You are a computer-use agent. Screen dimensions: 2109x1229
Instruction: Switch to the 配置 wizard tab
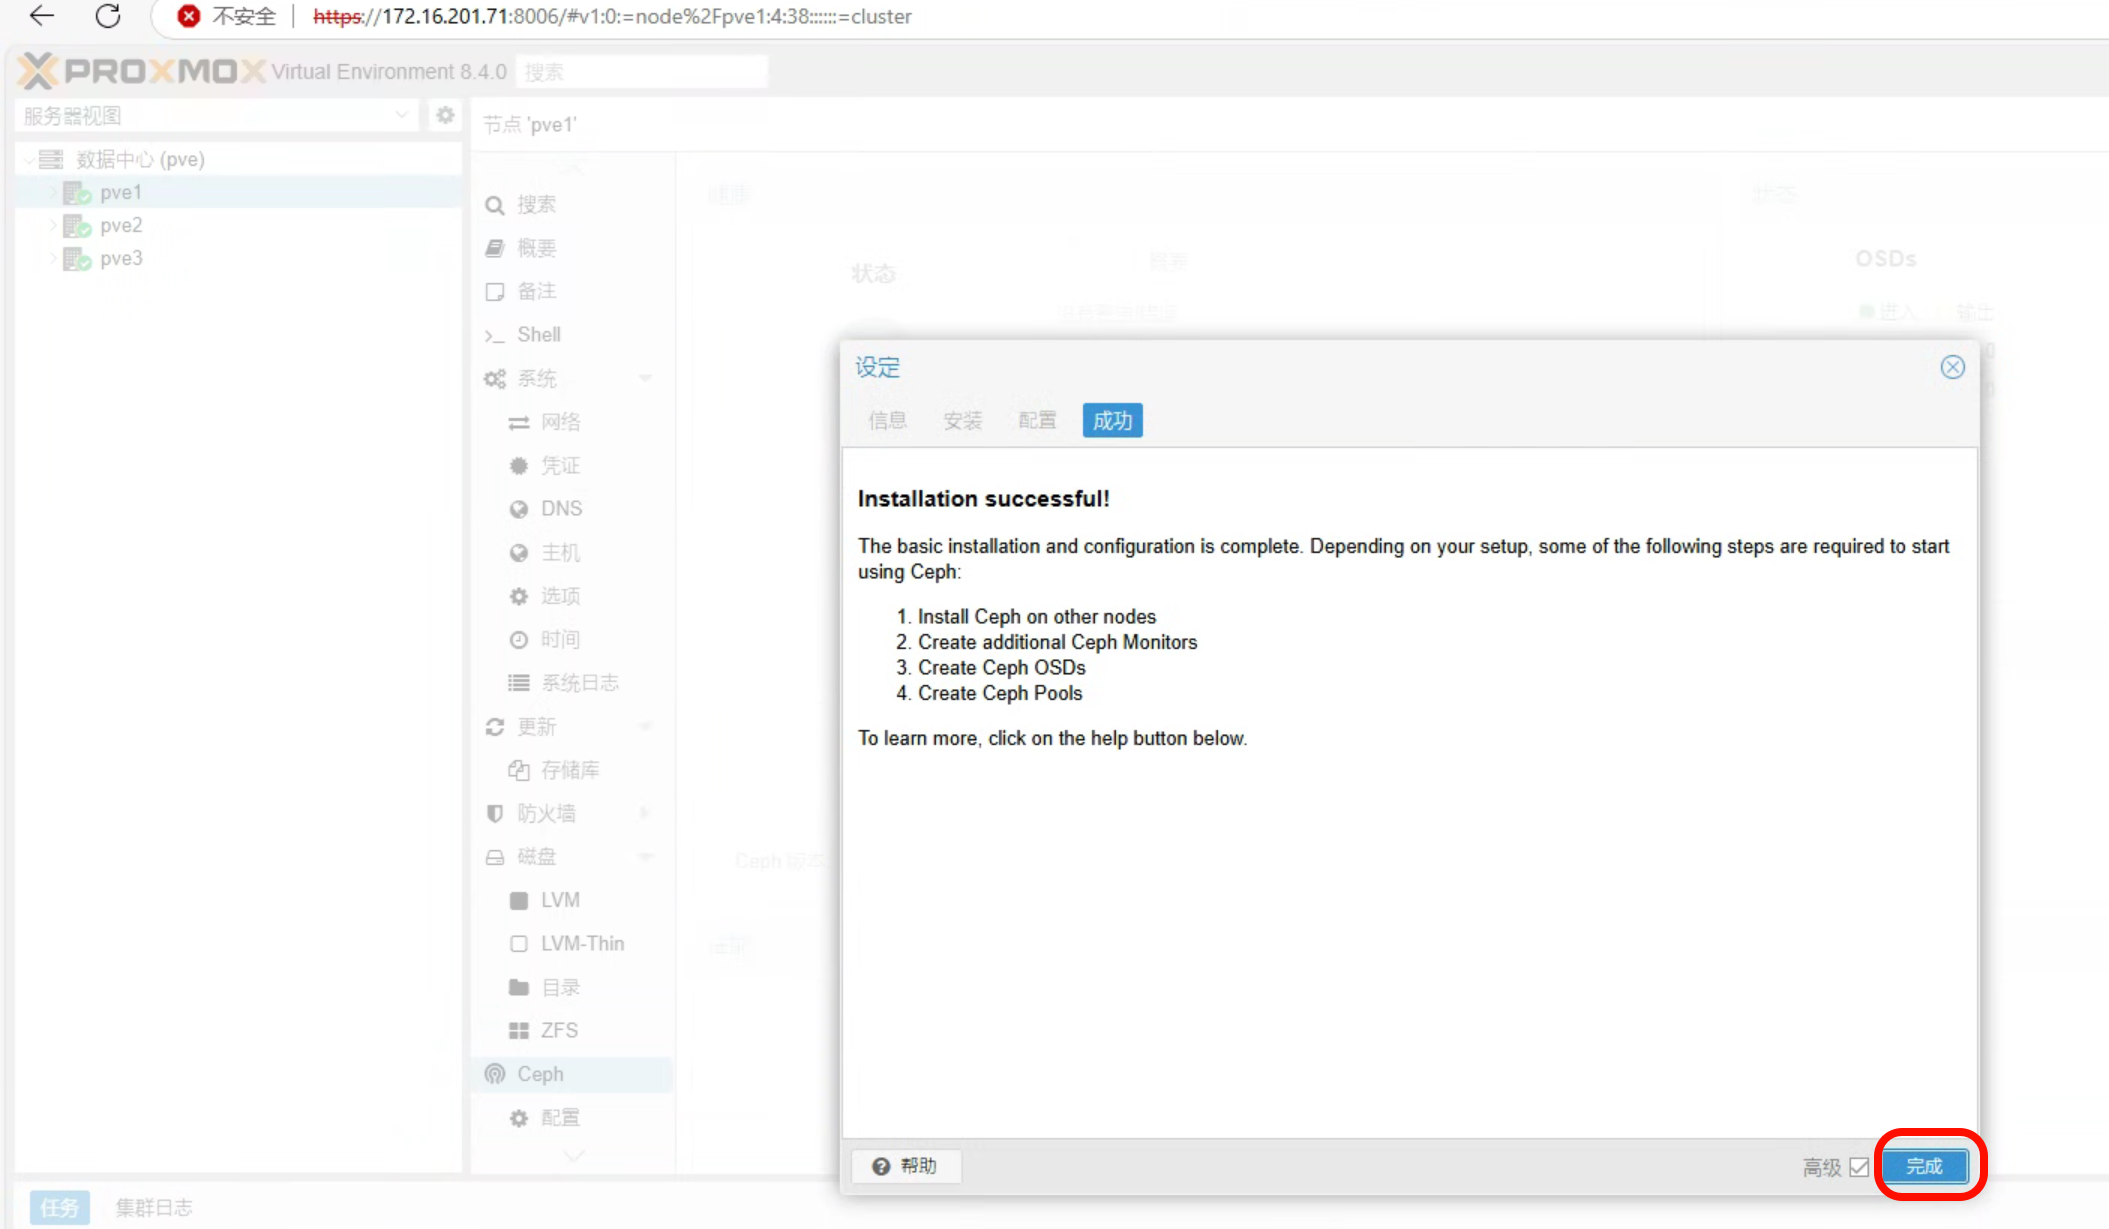(1037, 420)
